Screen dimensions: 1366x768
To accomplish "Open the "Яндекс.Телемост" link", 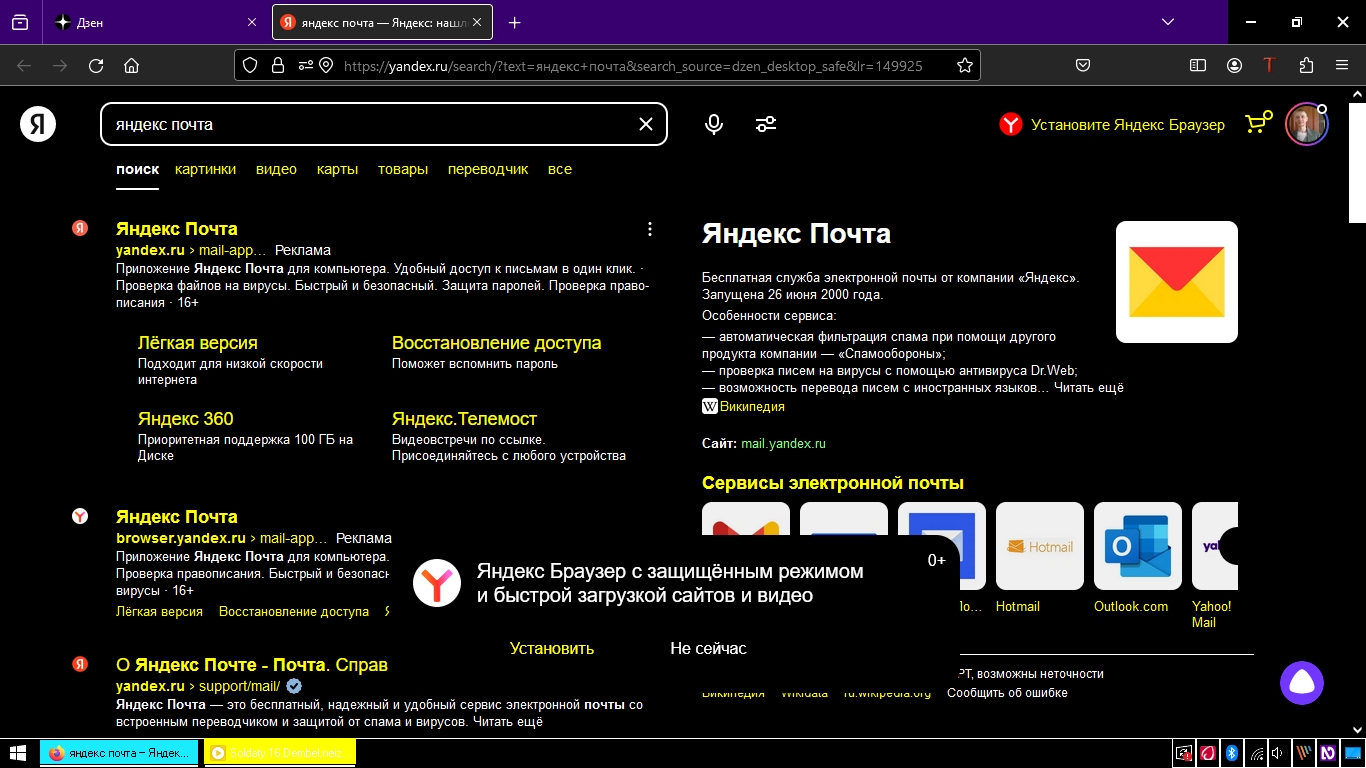I will pyautogui.click(x=465, y=419).
